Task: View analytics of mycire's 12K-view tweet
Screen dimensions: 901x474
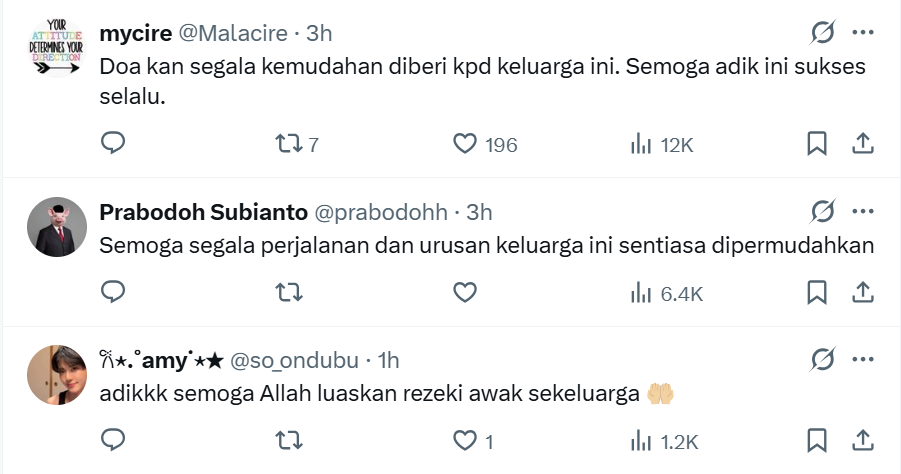Action: (641, 144)
